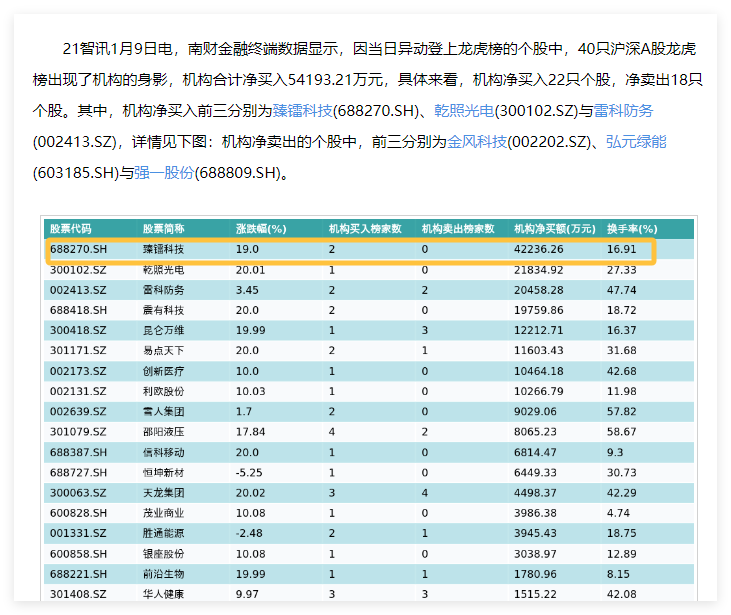Open the 乾照光电 stock link
The width and height of the screenshot is (731, 615).
click(x=464, y=111)
